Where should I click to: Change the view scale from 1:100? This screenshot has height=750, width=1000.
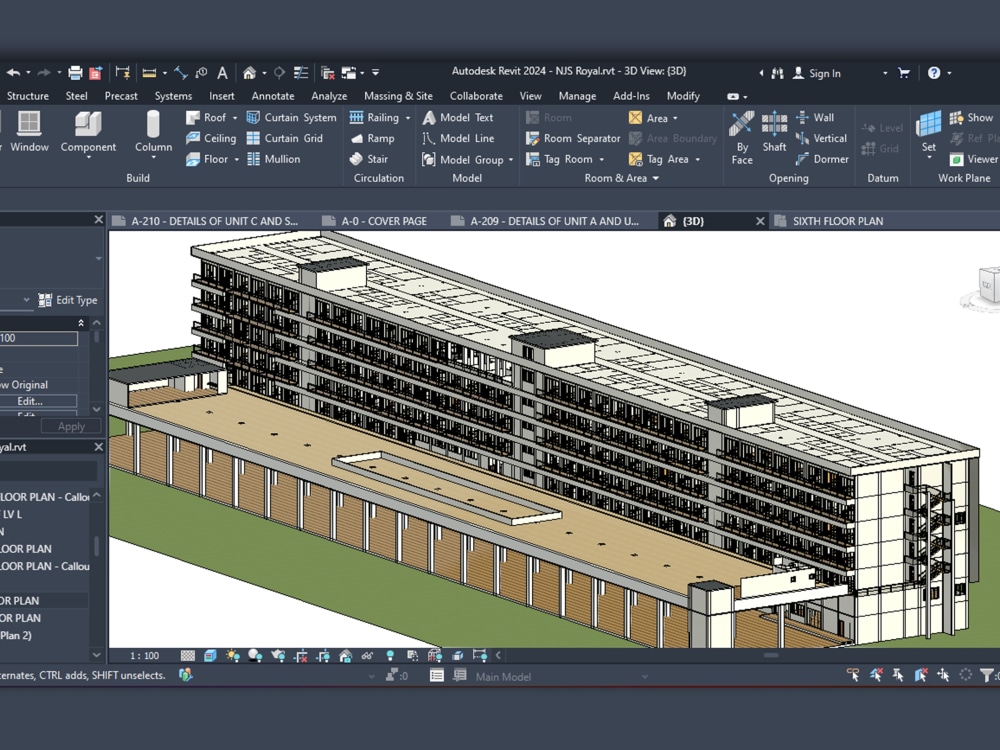(x=144, y=655)
